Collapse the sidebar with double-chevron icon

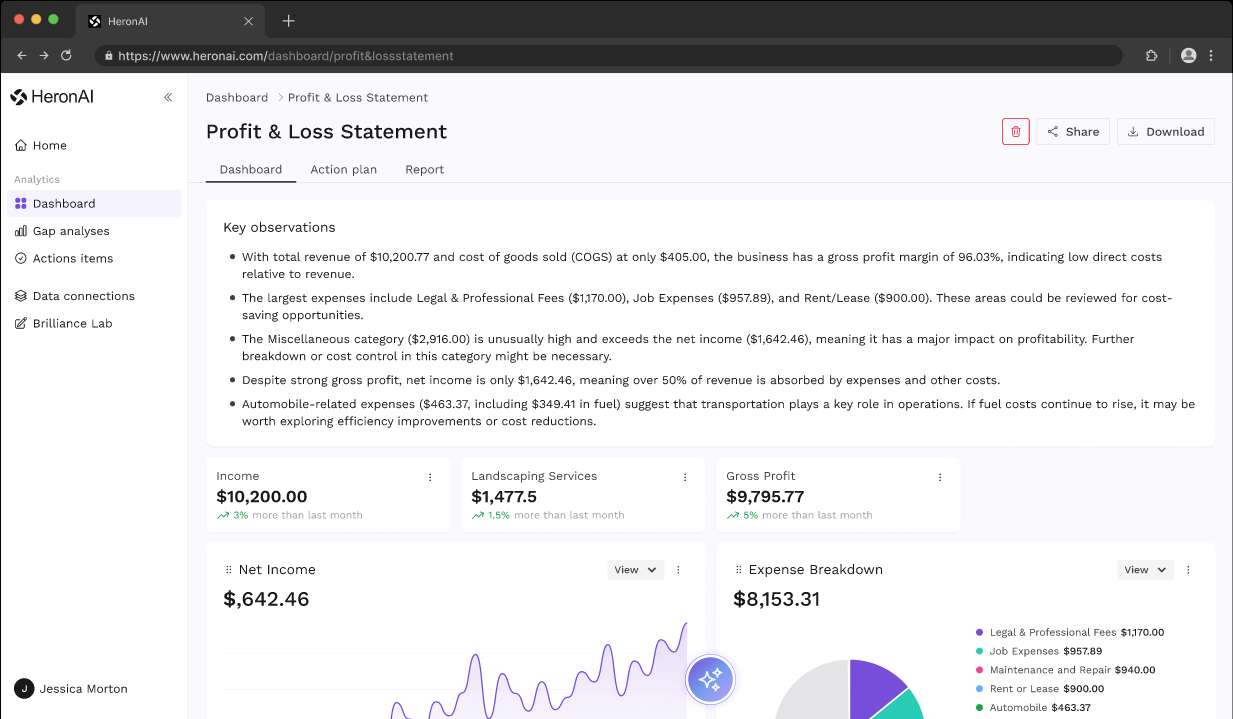[x=168, y=97]
